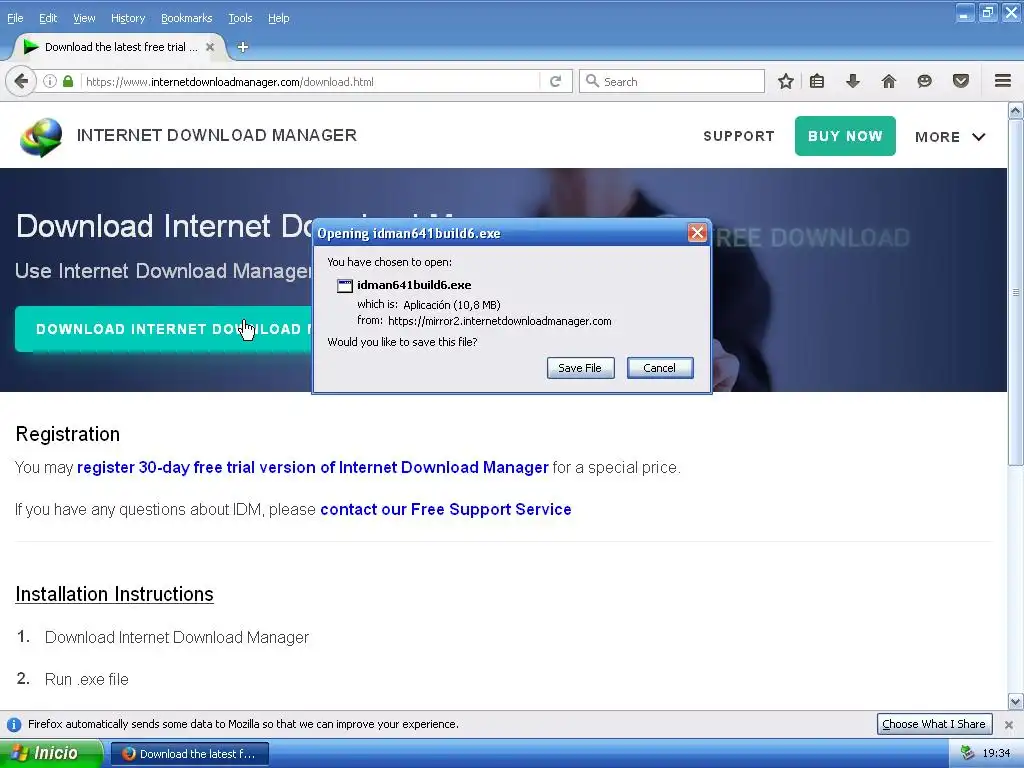Bookmark this page with the star icon
This screenshot has height=768, width=1024.
(x=786, y=82)
